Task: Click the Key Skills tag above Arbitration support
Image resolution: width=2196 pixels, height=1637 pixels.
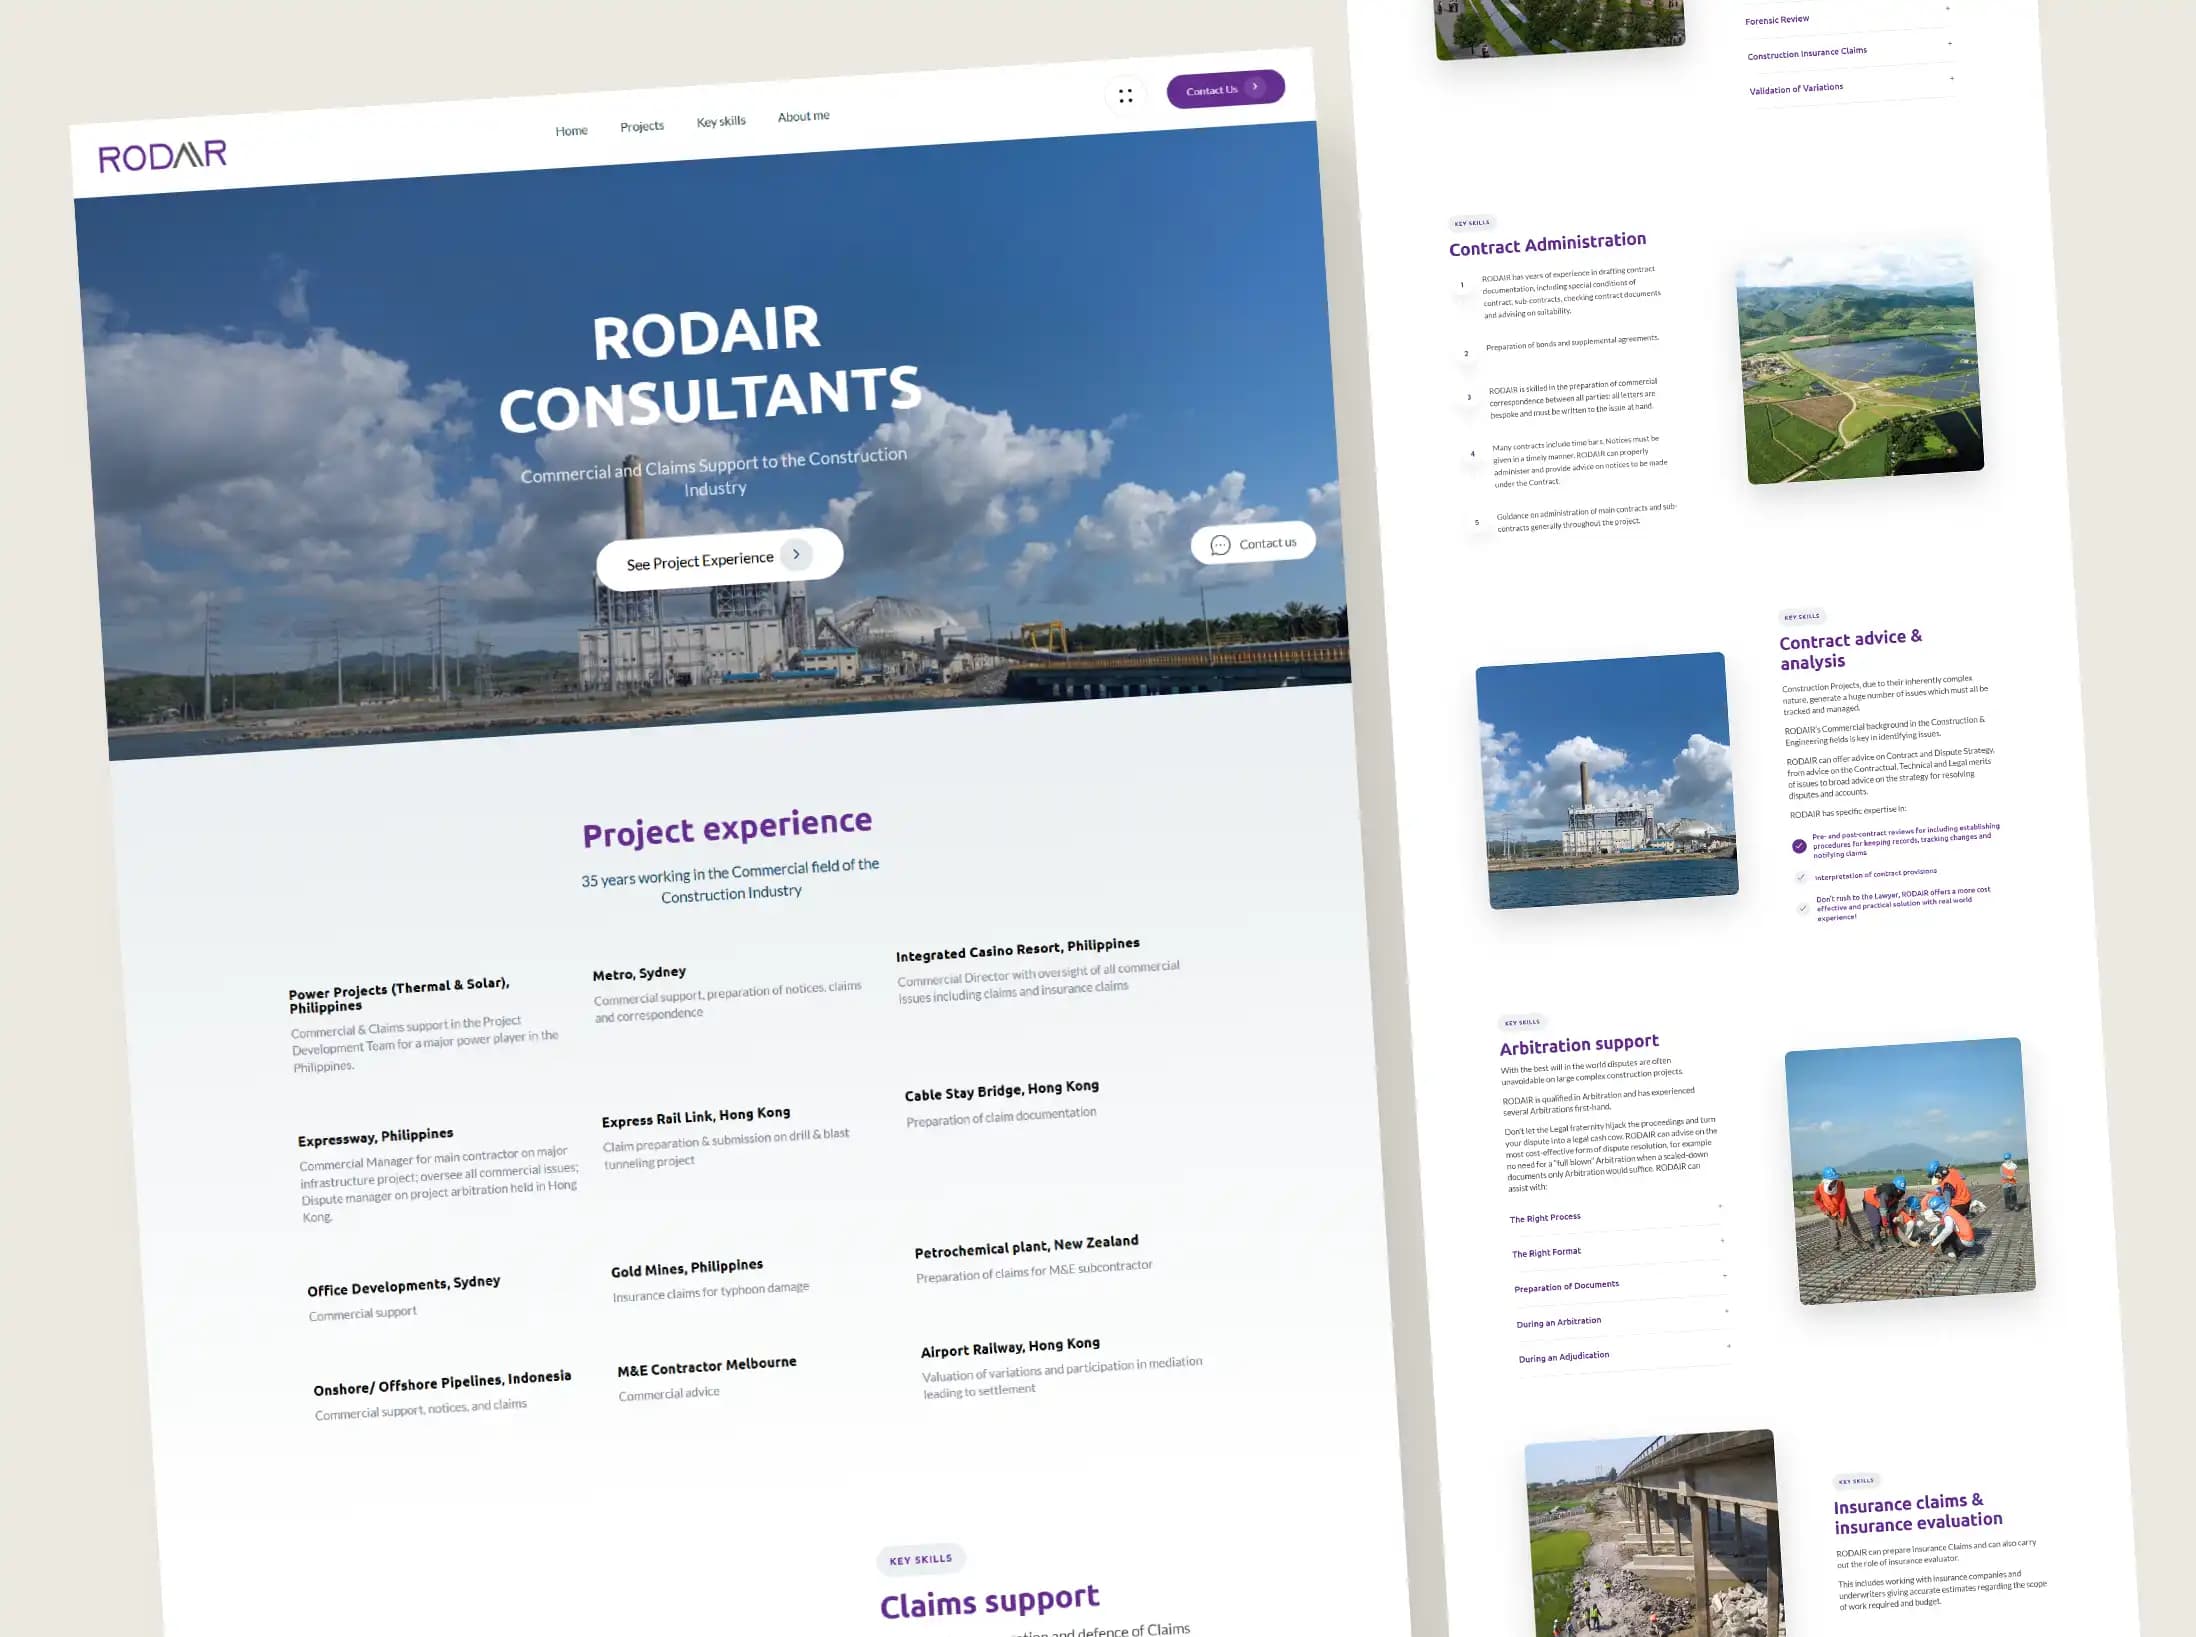Action: click(1522, 1022)
